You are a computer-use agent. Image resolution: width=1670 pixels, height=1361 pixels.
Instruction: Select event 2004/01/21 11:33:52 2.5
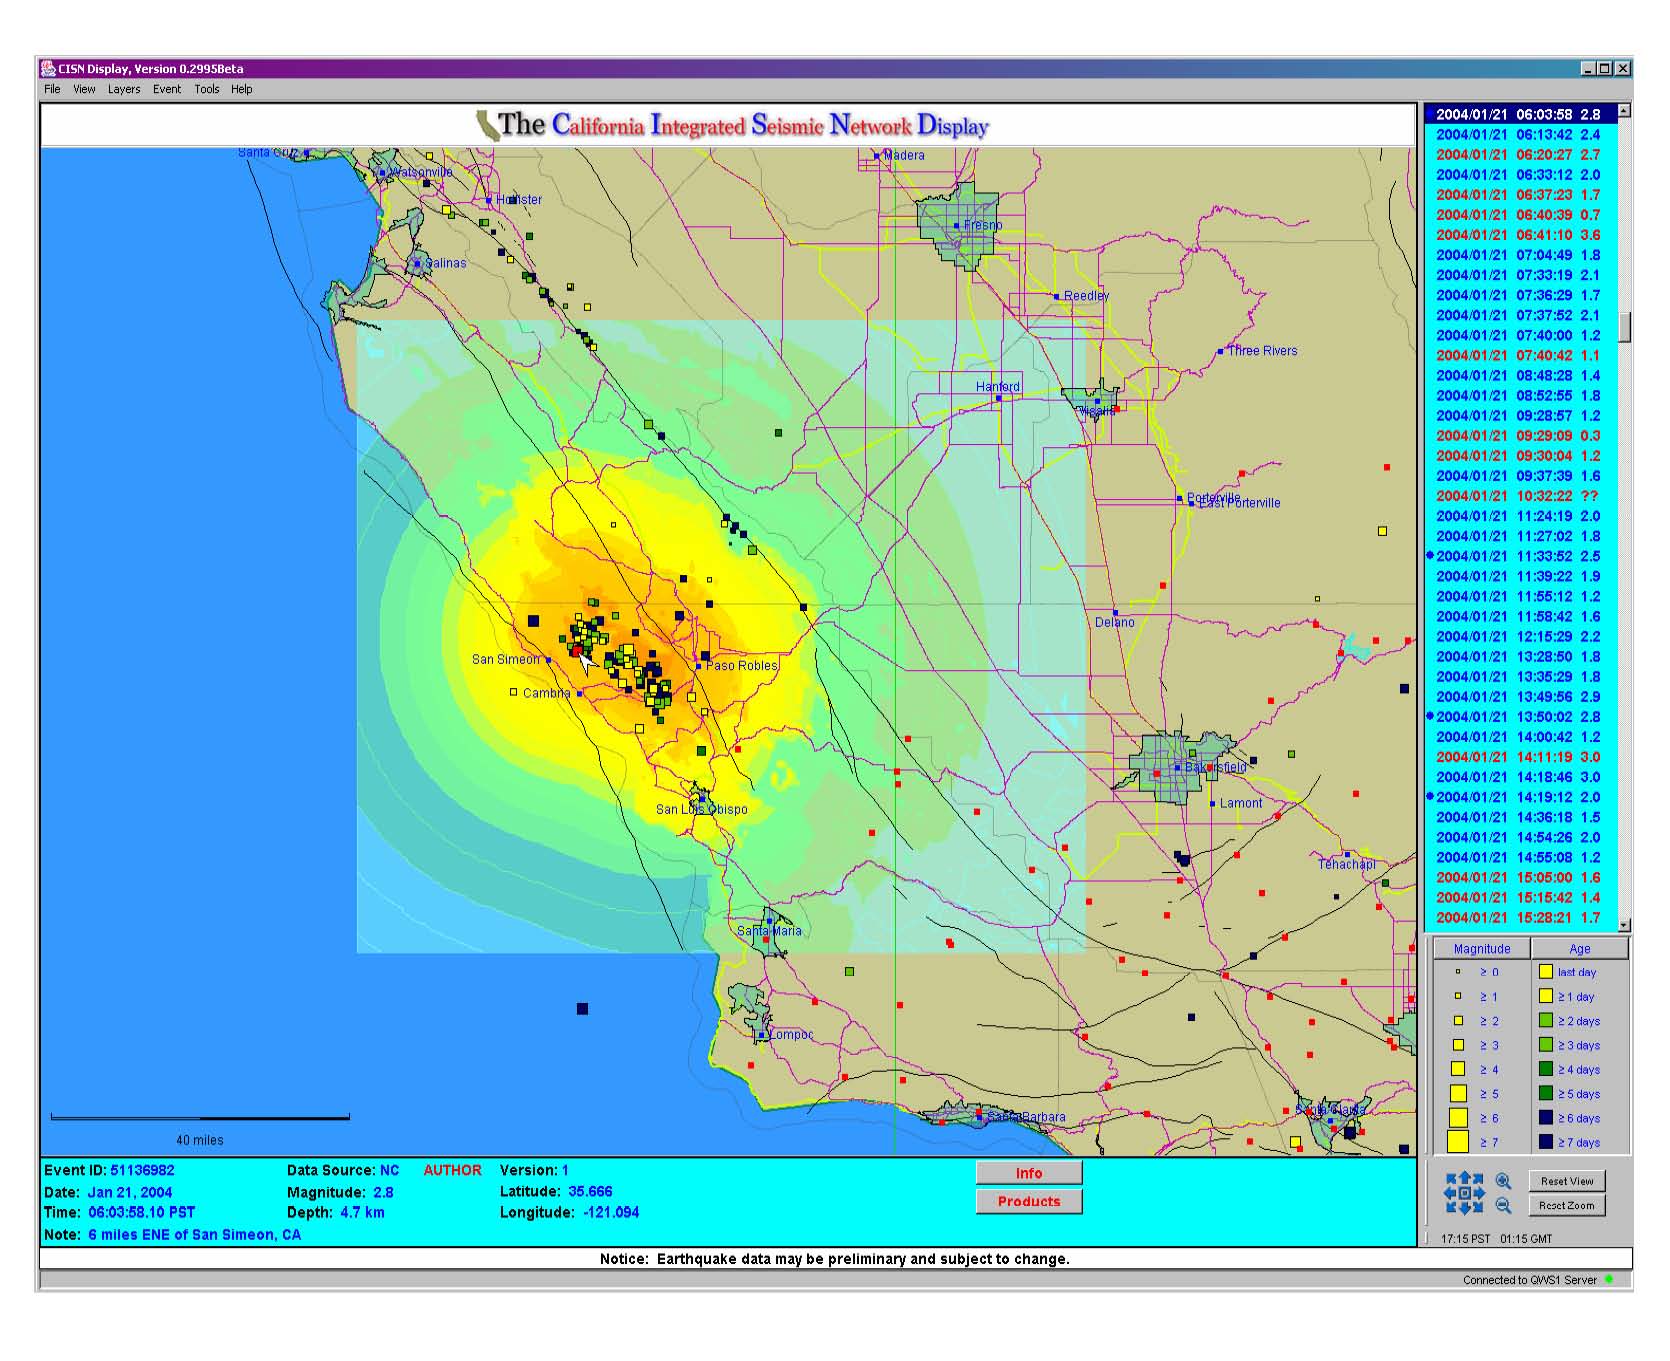[x=1520, y=556]
